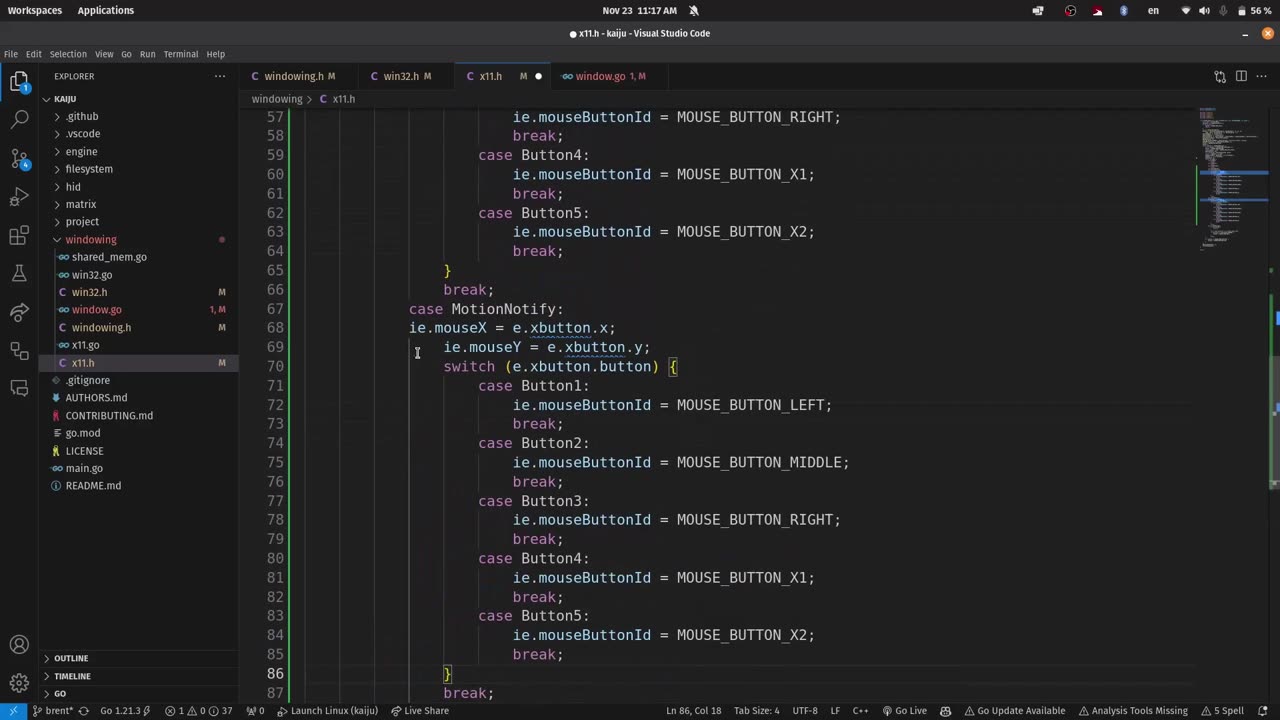The image size is (1280, 720).
Task: Click Go Update Available warning
Action: click(x=1014, y=711)
